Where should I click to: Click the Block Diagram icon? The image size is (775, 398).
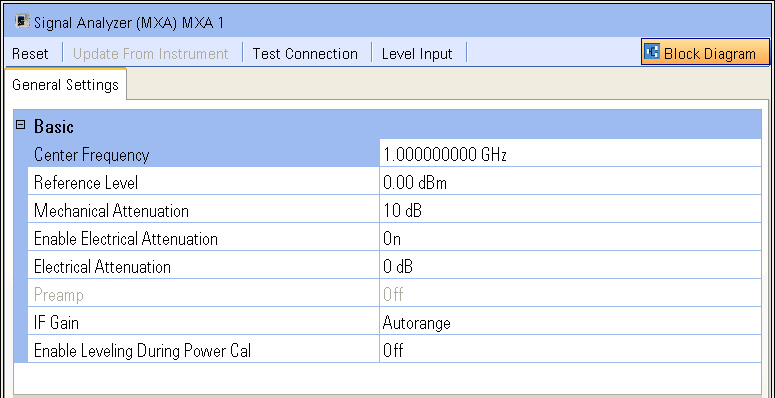[652, 52]
